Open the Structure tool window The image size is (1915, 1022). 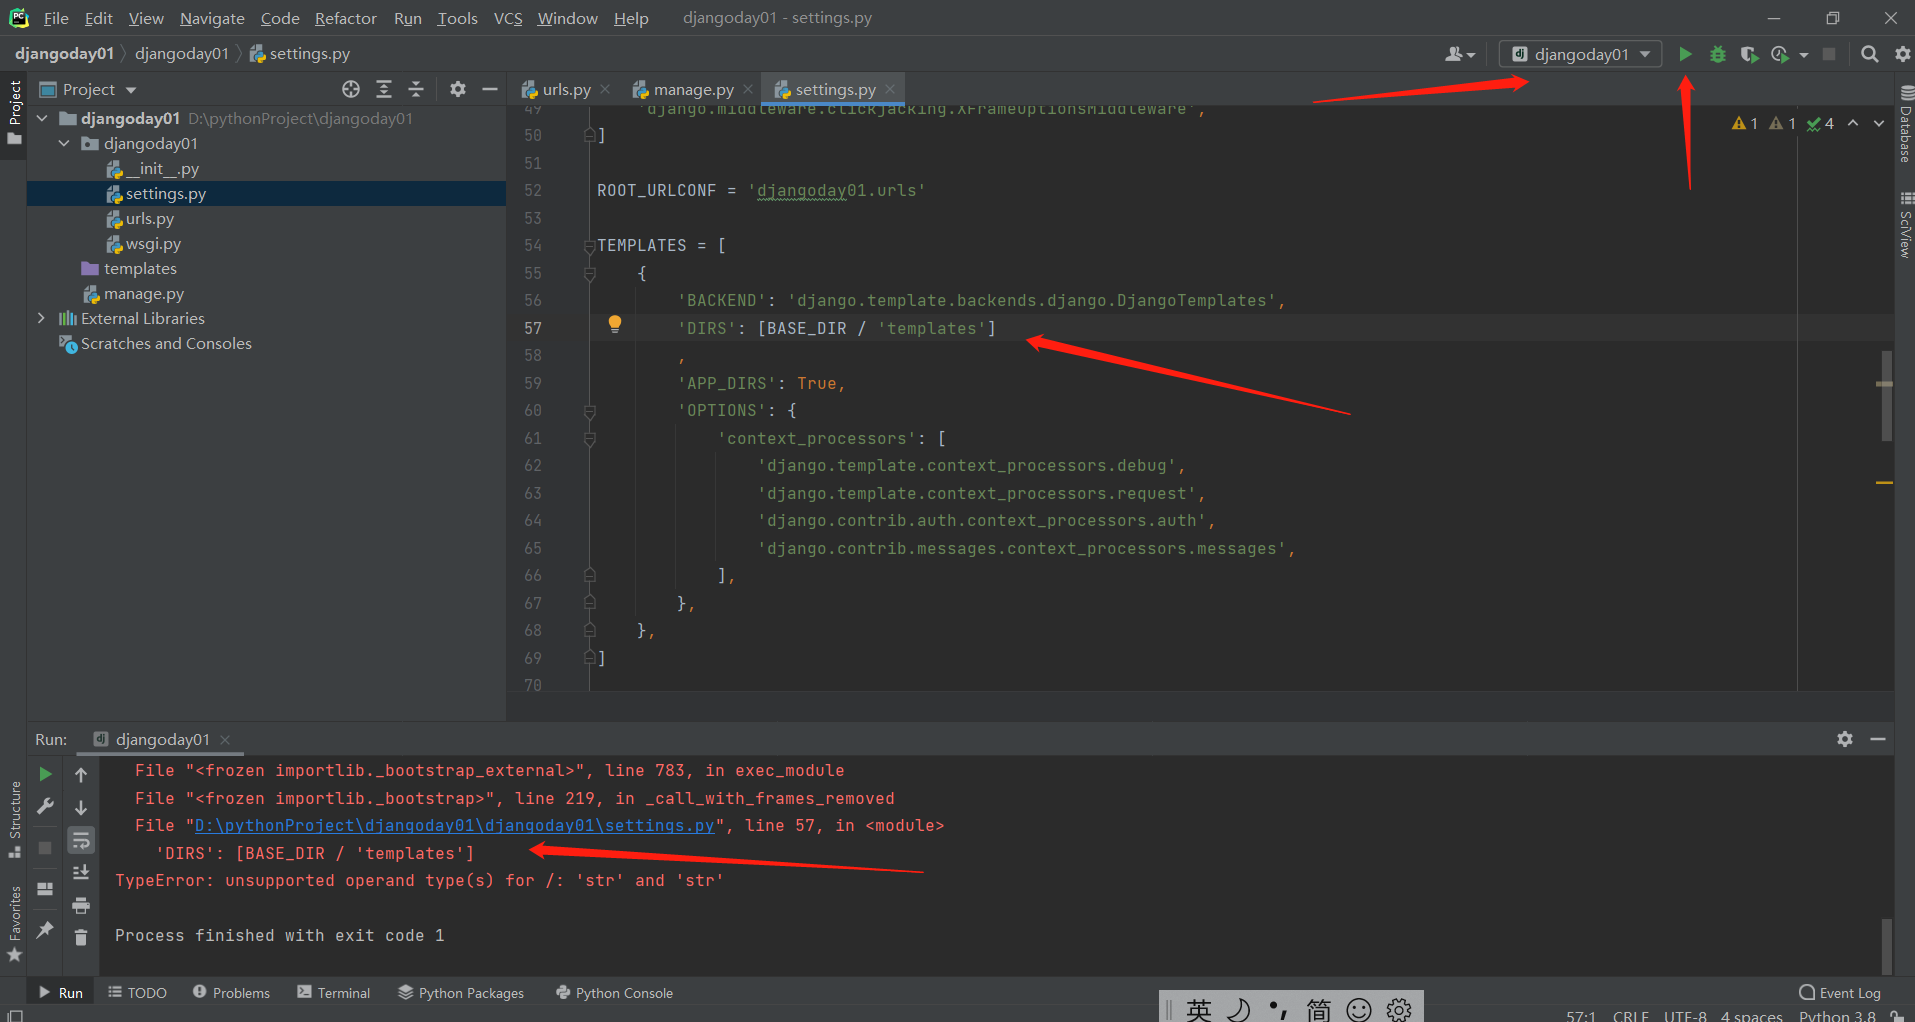pos(15,818)
